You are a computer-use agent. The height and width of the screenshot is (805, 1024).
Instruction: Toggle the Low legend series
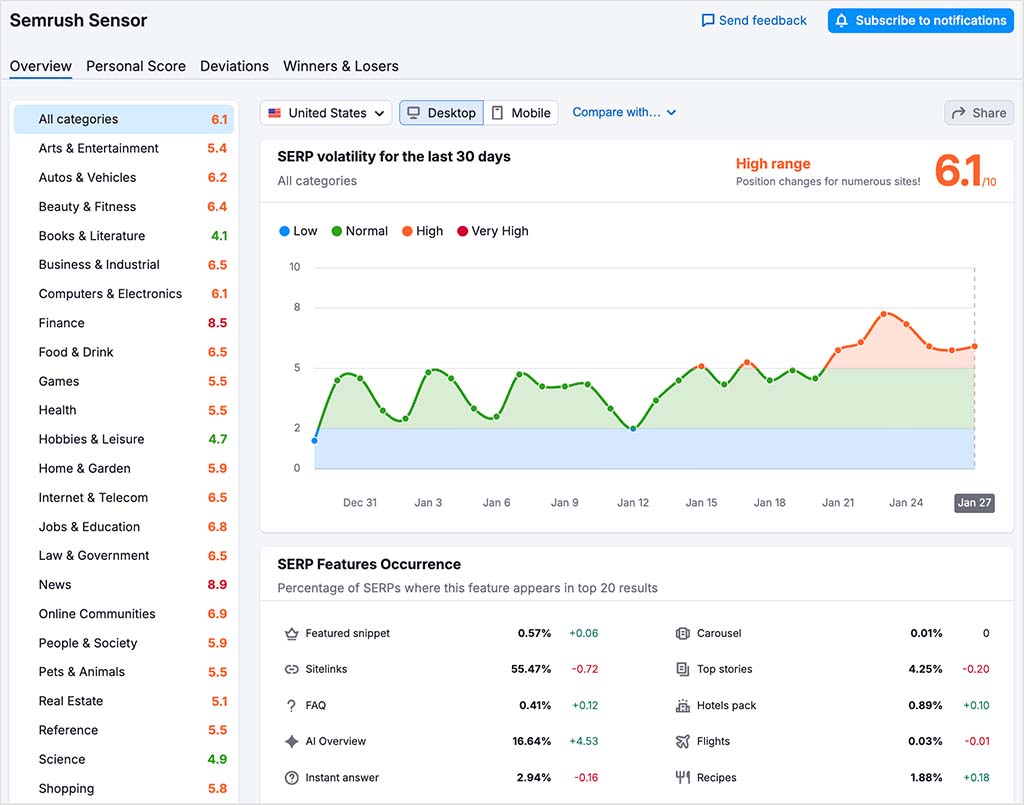[x=298, y=231]
